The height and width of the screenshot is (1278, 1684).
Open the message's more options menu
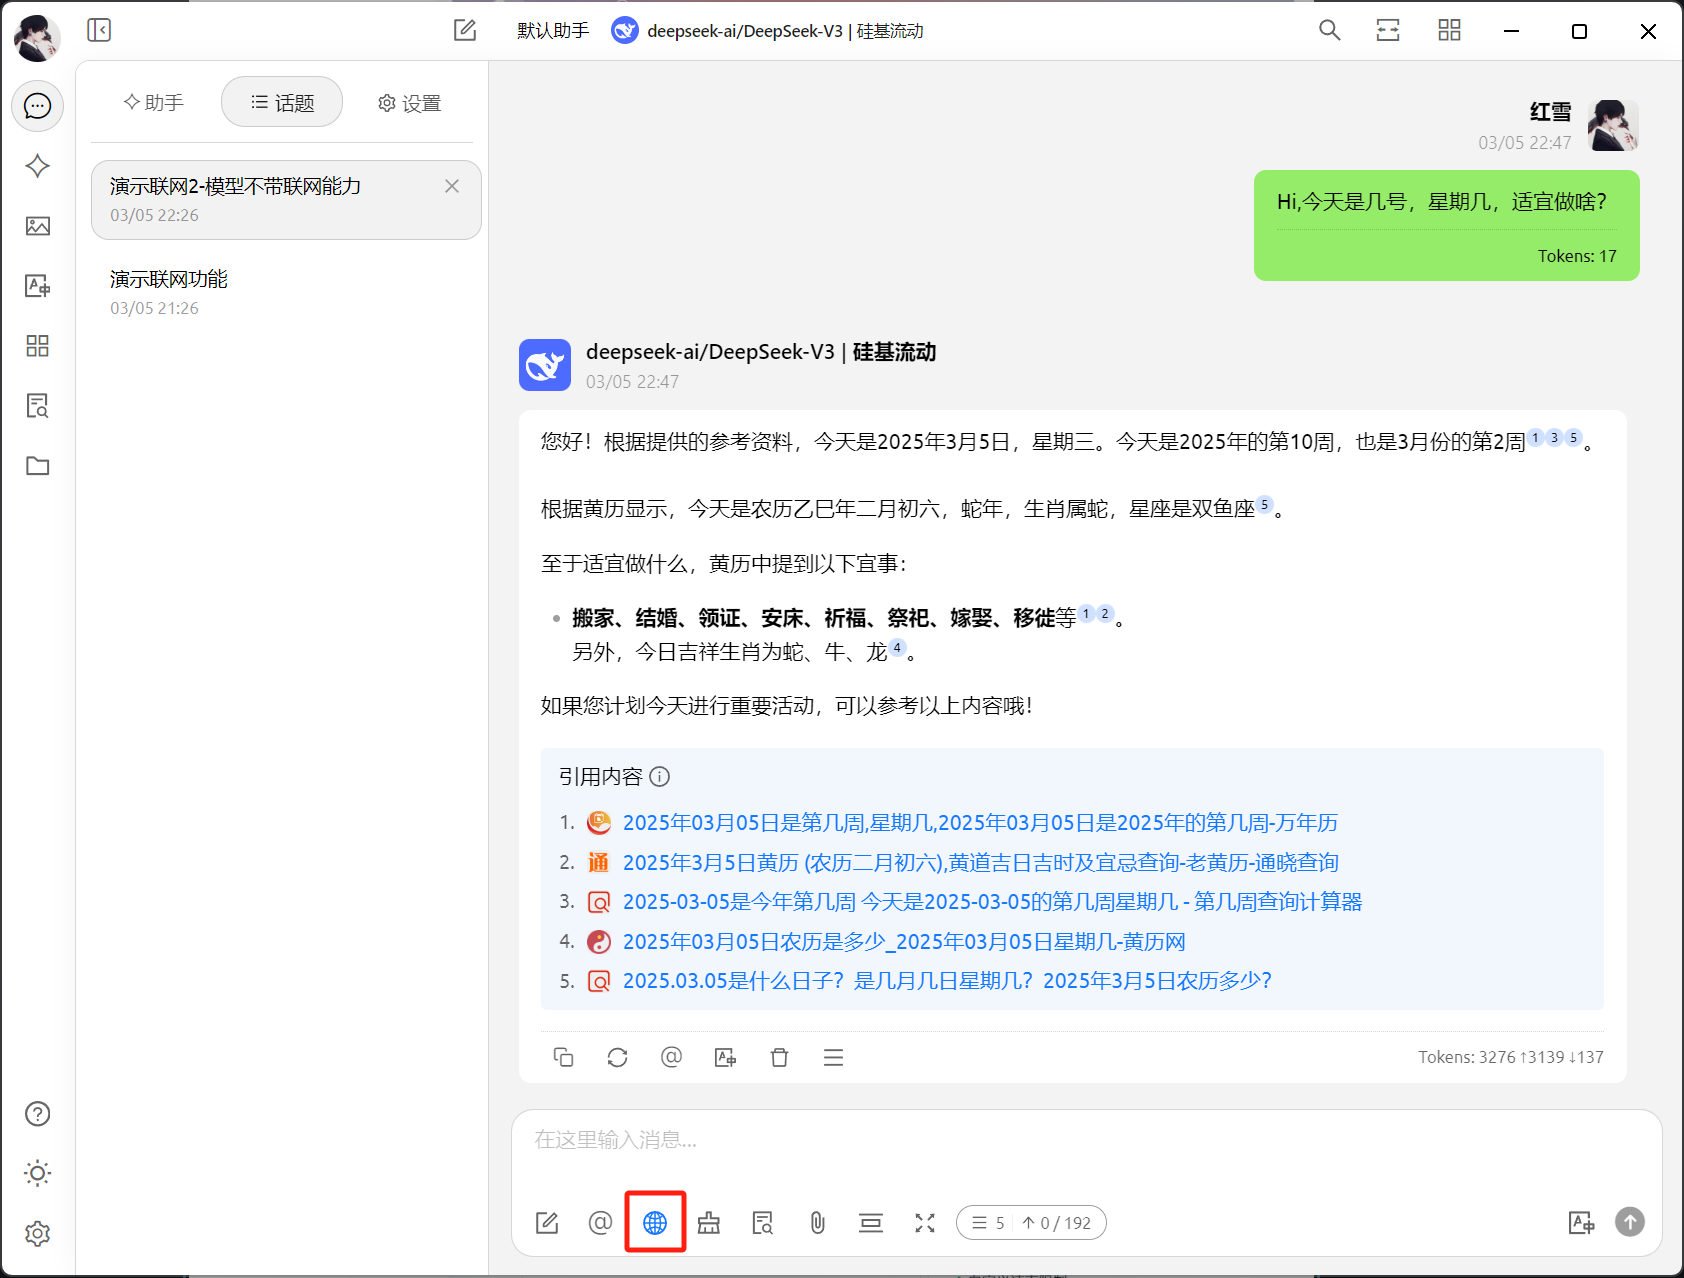[x=833, y=1057]
